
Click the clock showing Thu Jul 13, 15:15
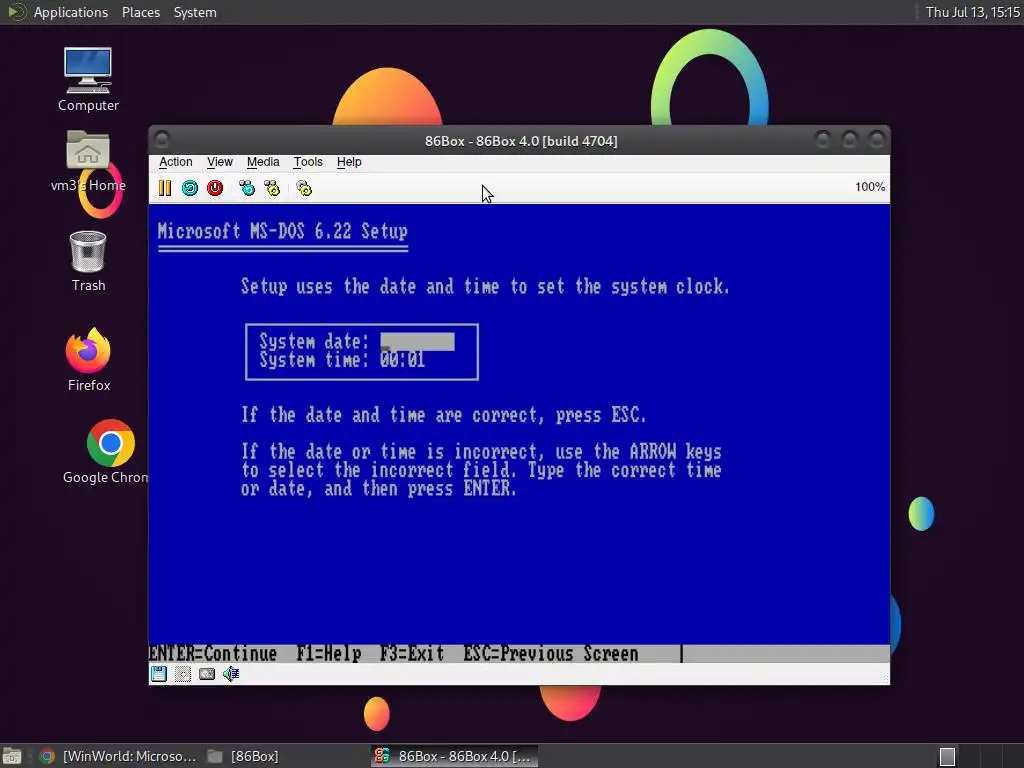pyautogui.click(x=972, y=12)
